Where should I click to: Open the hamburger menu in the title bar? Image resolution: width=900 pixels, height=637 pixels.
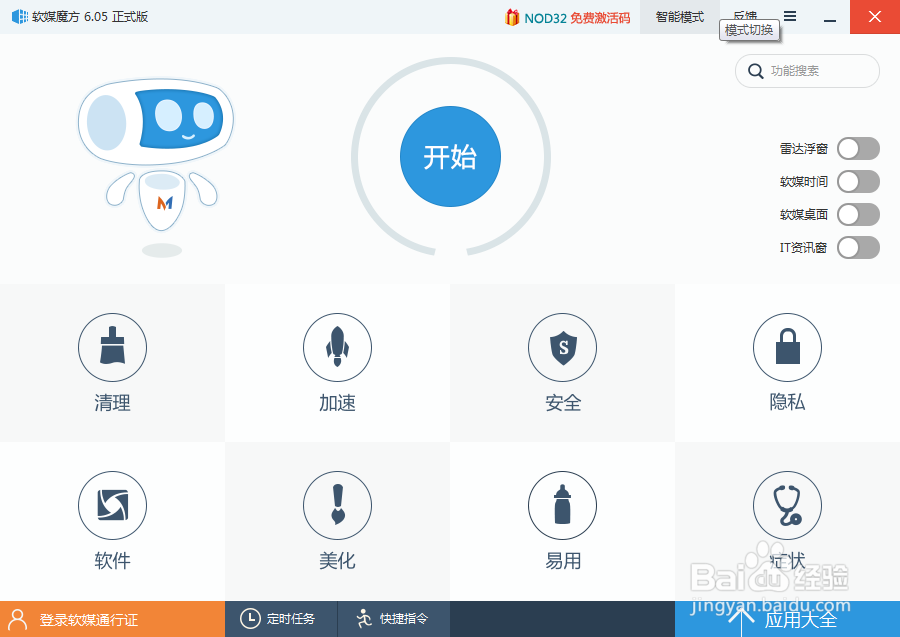click(x=789, y=17)
